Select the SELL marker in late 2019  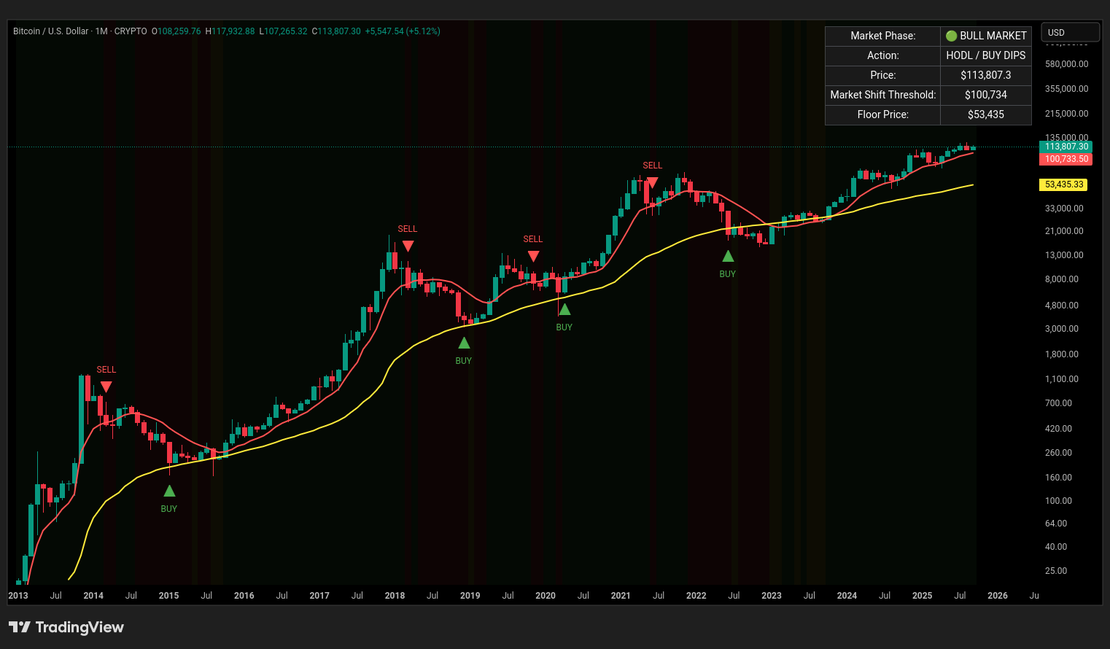(x=533, y=256)
